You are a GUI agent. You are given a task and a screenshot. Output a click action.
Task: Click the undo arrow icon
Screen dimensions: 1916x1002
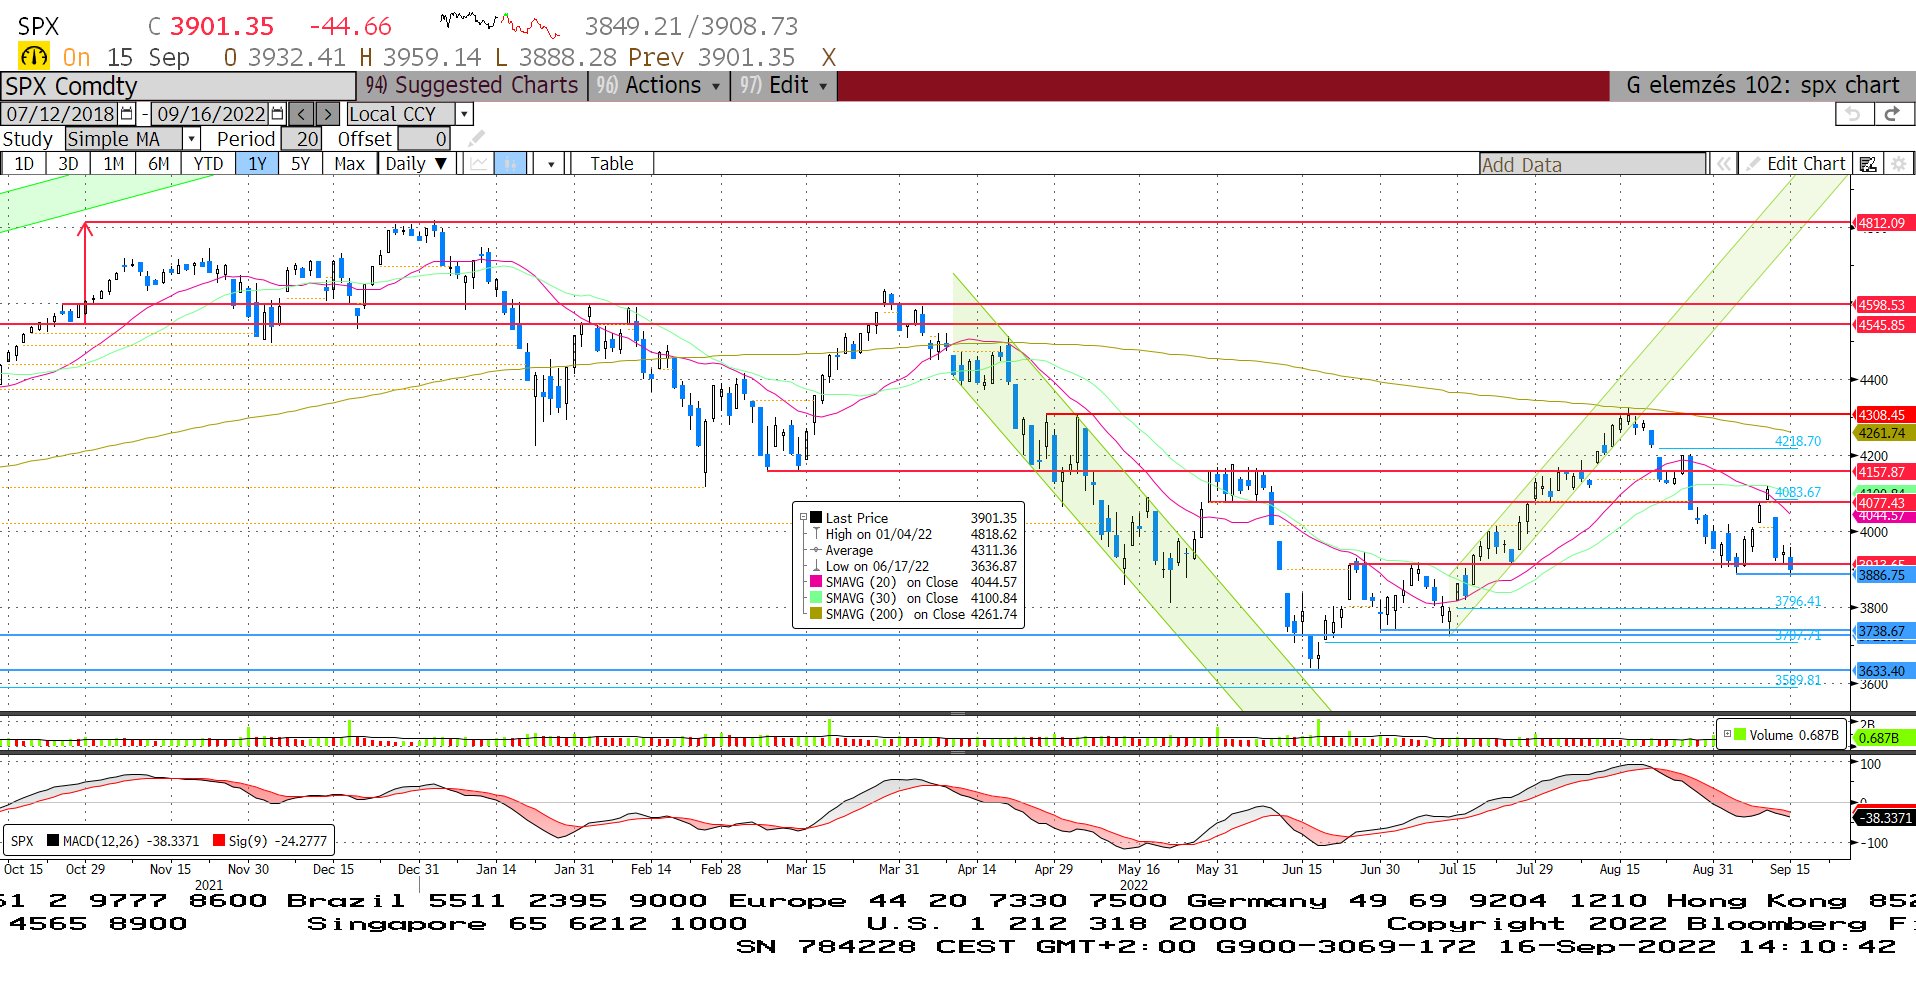1854,114
